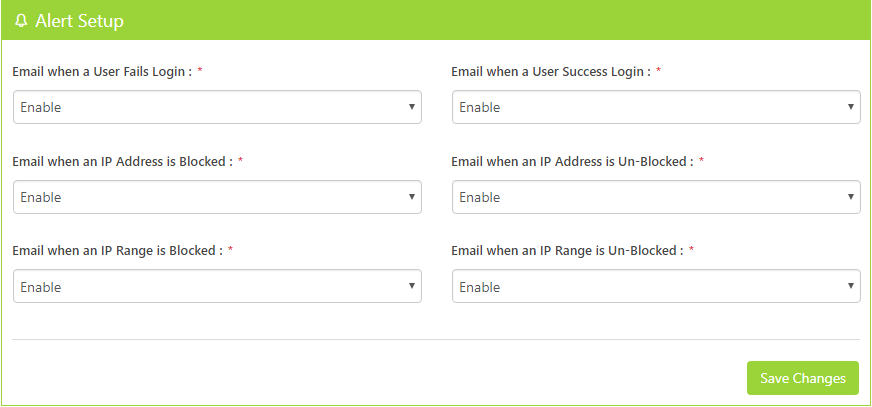Click the arrow on User Fails Login select
Viewport: 872px width, 407px height.
412,107
